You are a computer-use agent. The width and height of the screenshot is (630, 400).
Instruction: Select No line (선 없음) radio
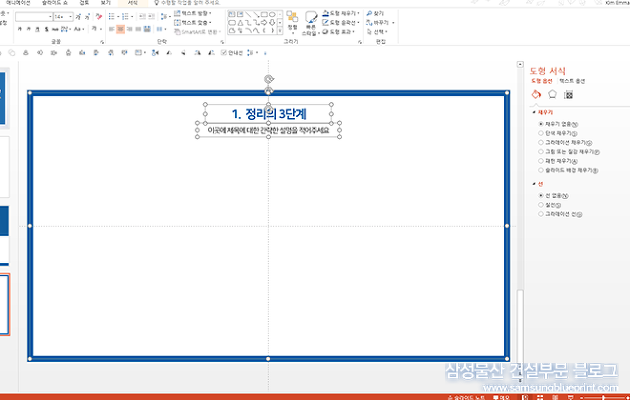541,196
